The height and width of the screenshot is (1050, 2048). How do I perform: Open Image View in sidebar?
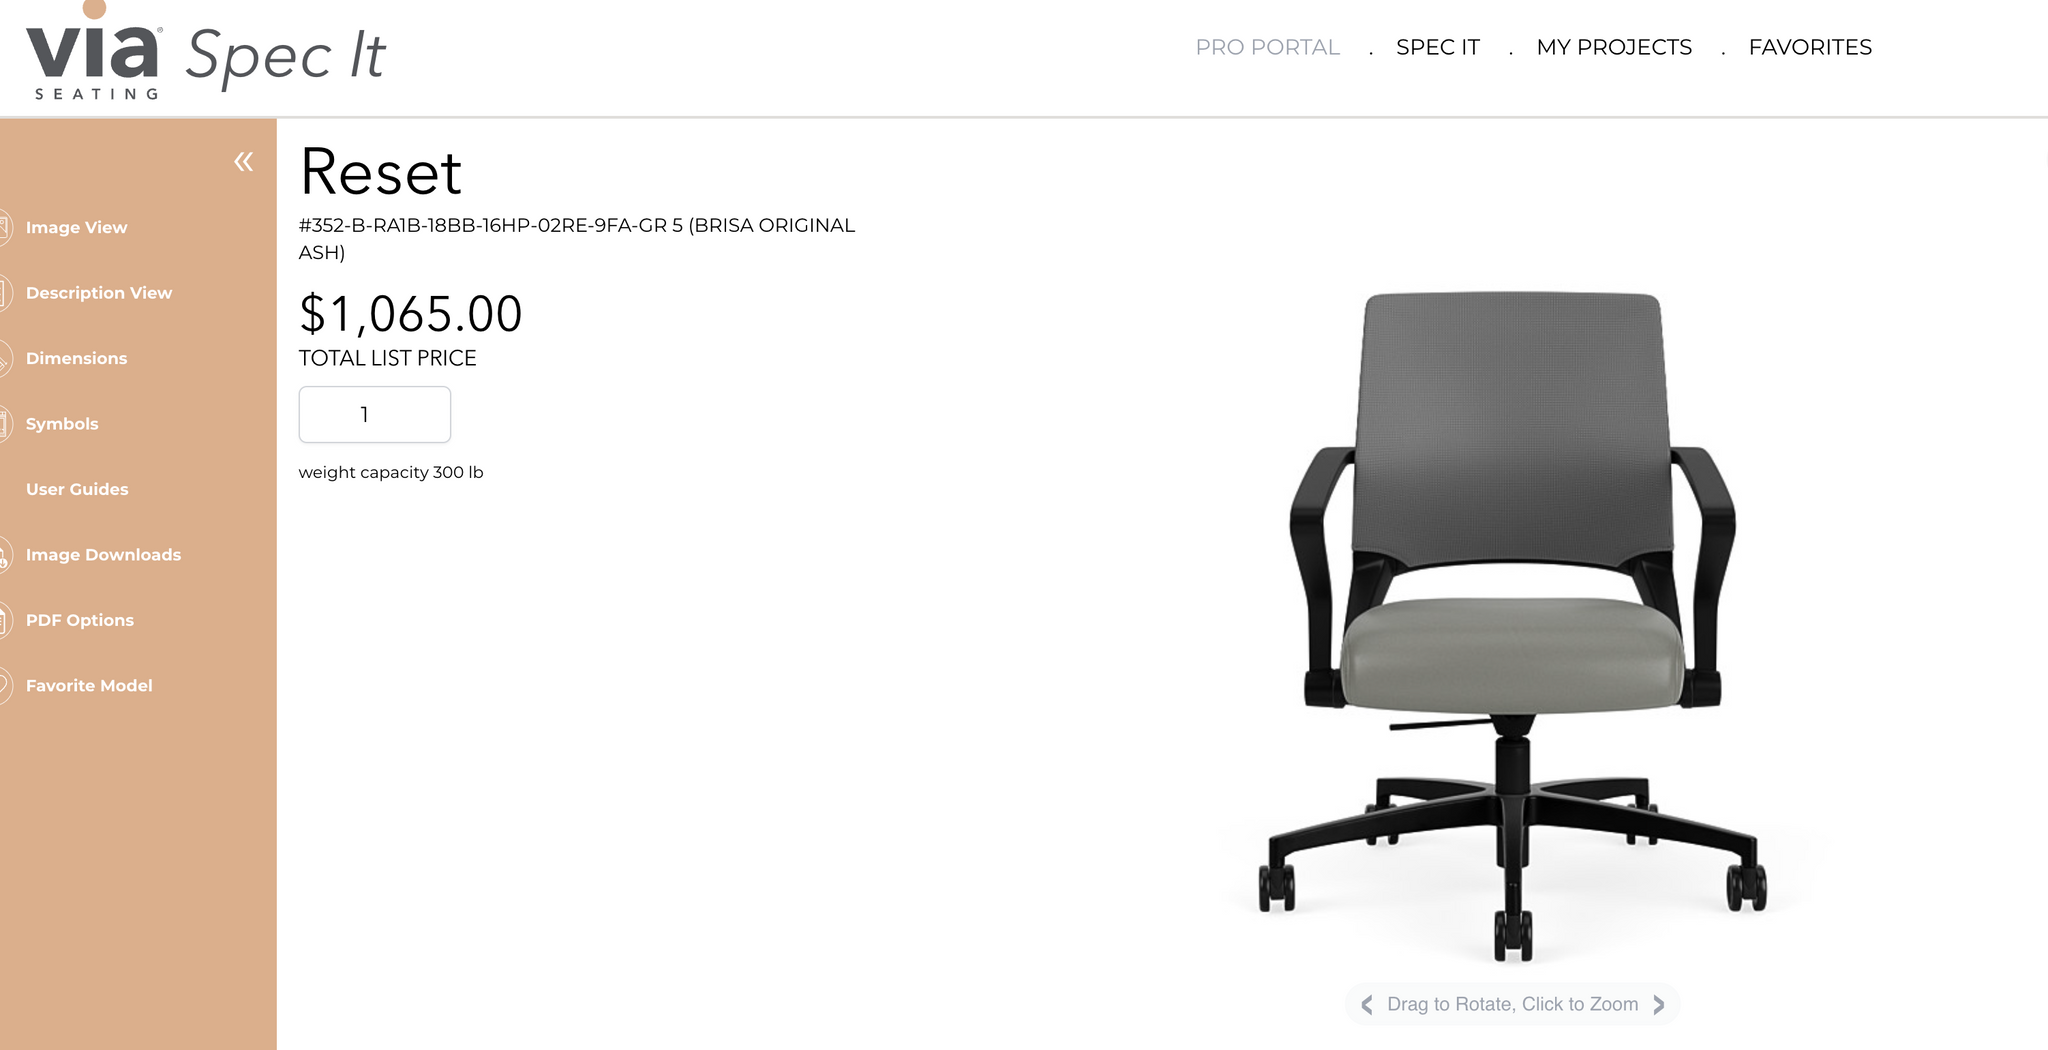point(76,228)
